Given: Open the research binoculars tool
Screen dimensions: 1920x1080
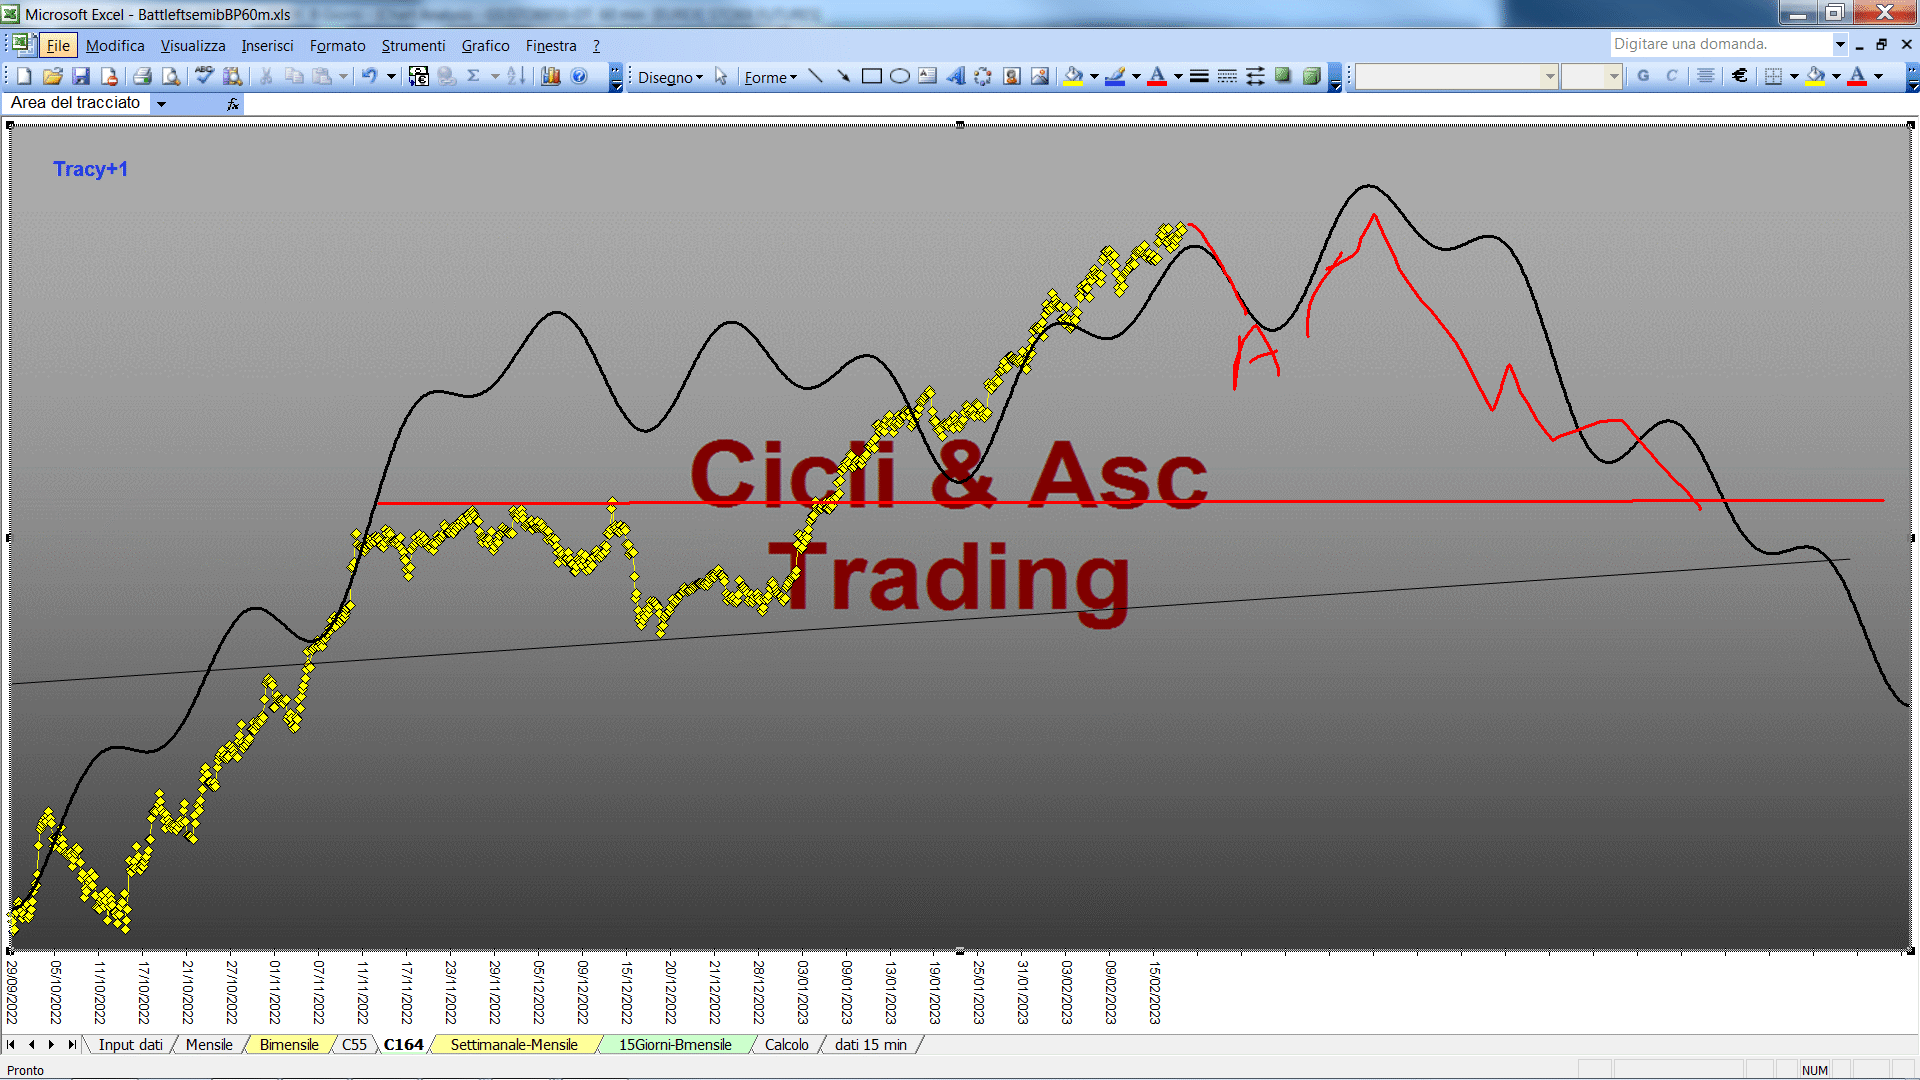Looking at the screenshot, I should pyautogui.click(x=233, y=76).
